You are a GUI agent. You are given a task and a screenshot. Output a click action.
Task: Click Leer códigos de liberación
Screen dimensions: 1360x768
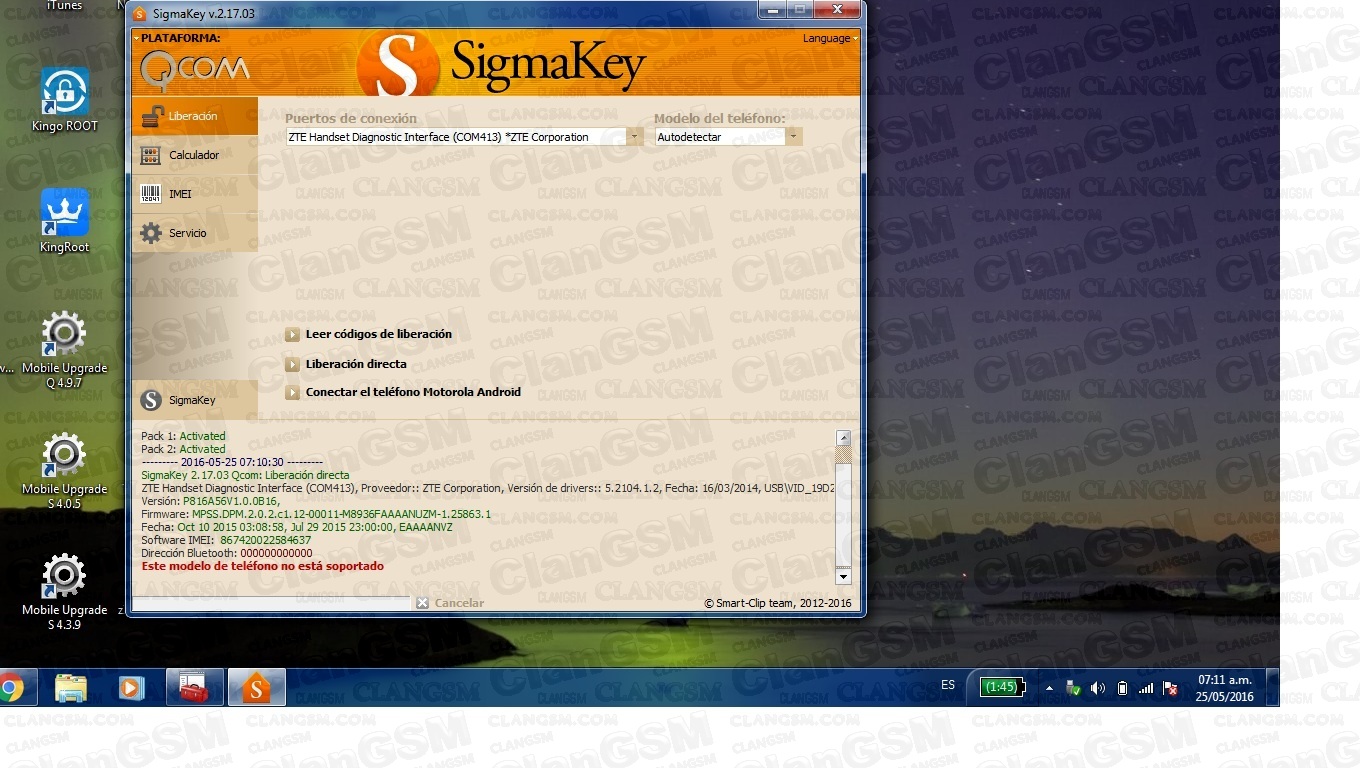click(368, 334)
